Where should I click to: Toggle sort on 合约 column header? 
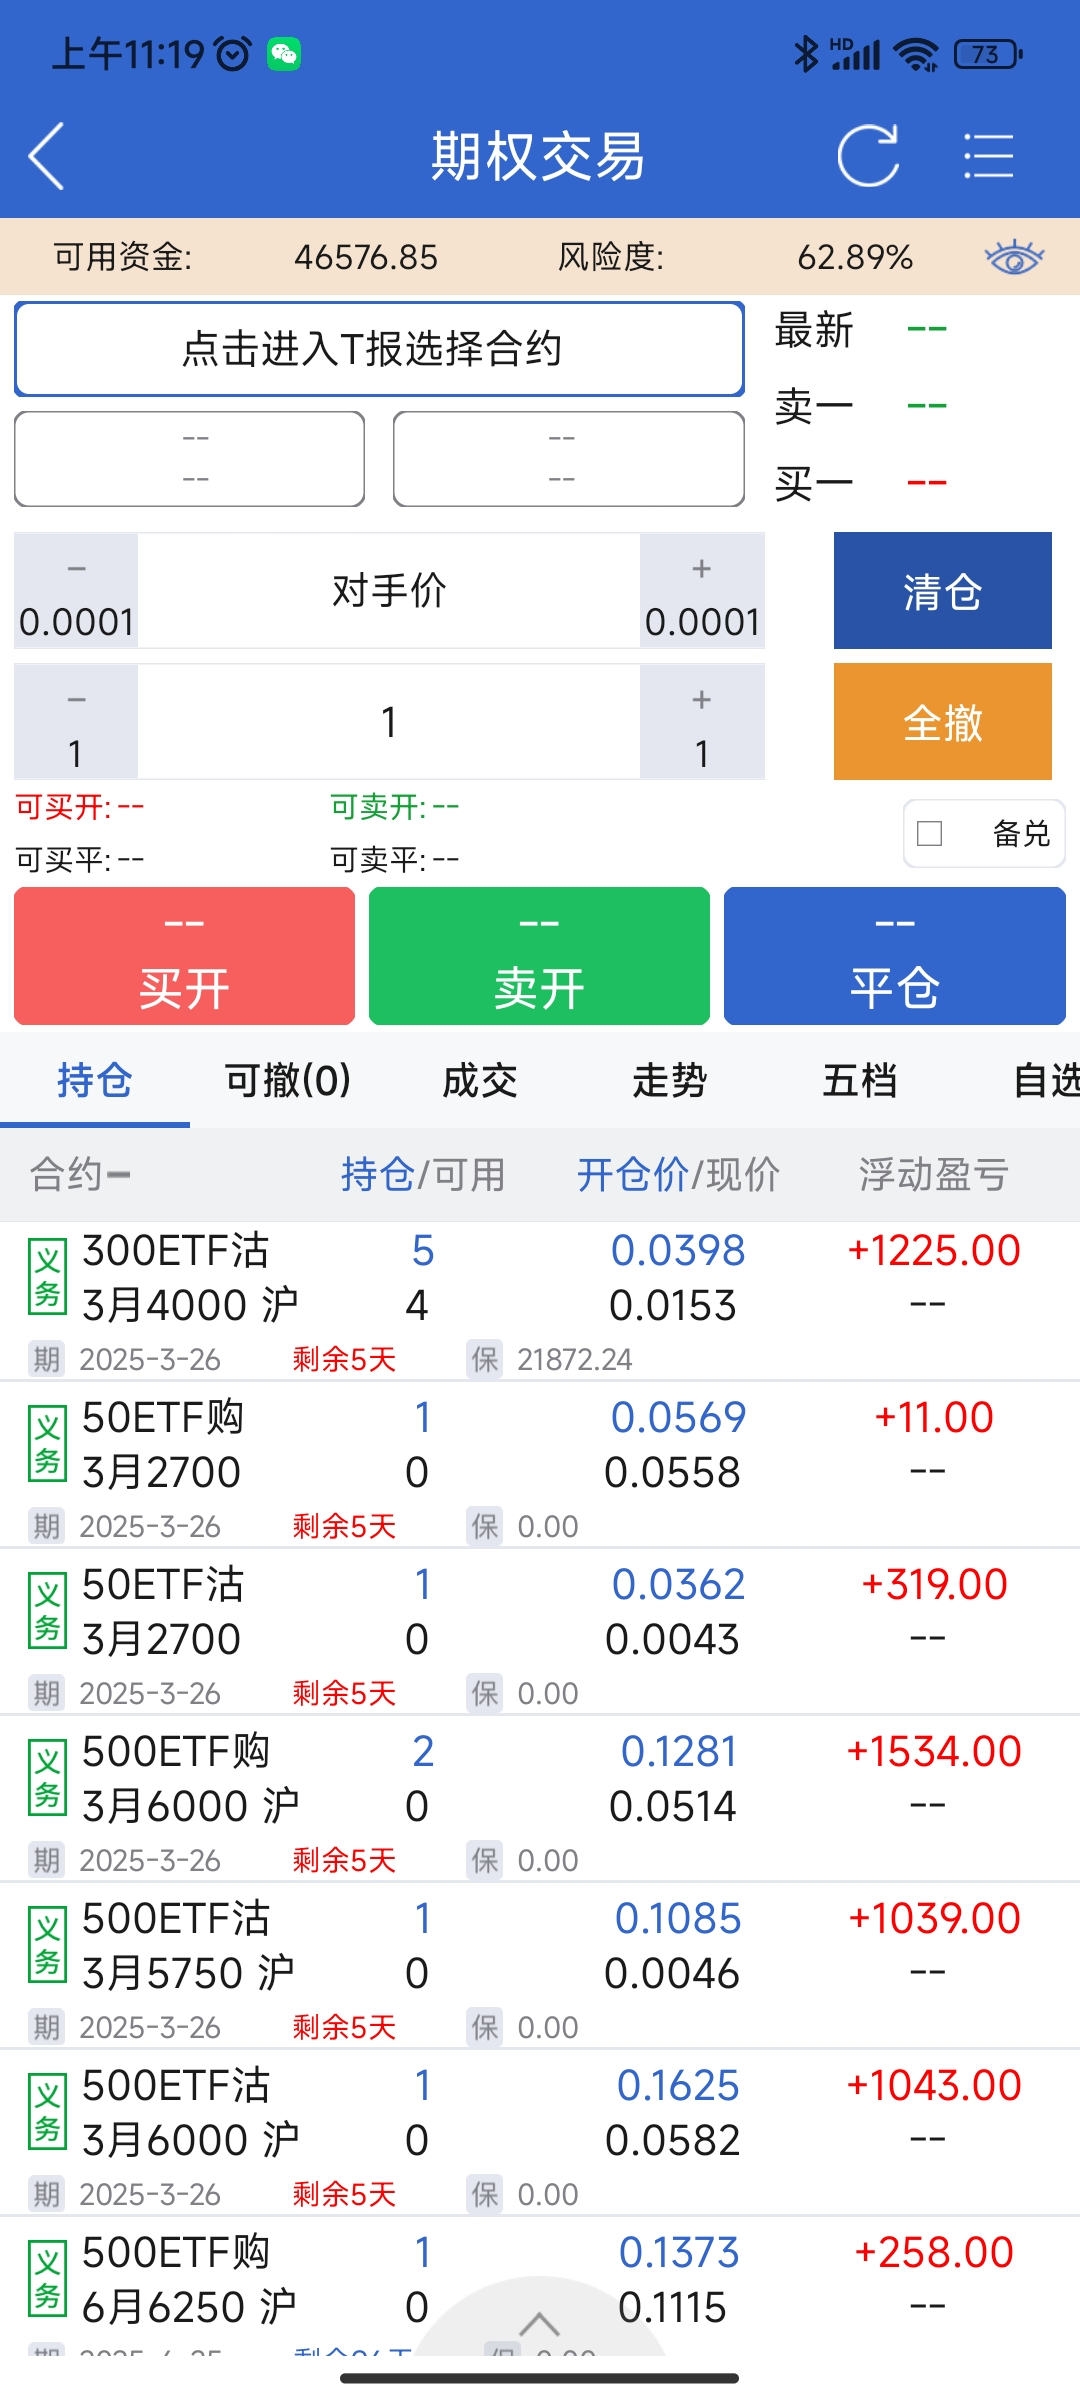(x=80, y=1174)
